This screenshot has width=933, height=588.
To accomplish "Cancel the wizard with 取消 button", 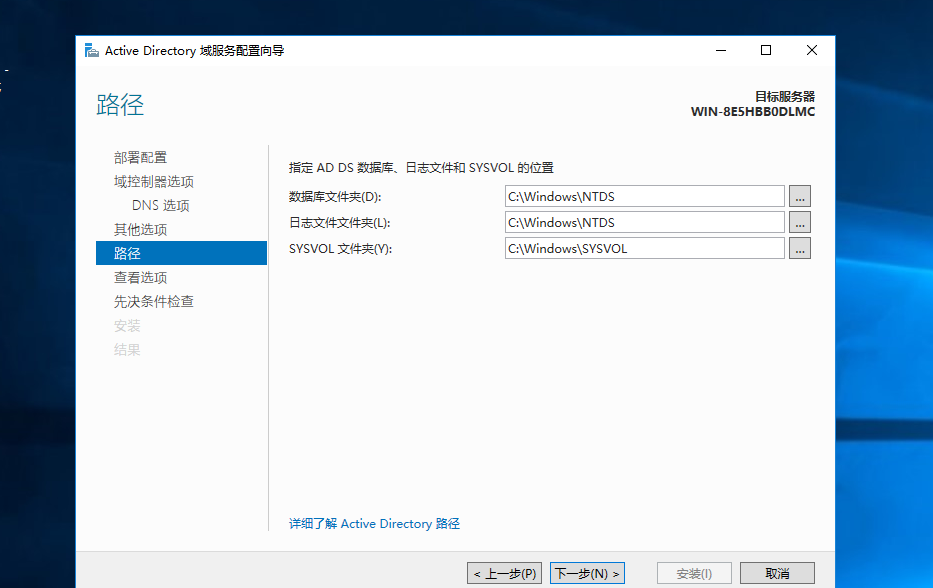I will click(777, 573).
